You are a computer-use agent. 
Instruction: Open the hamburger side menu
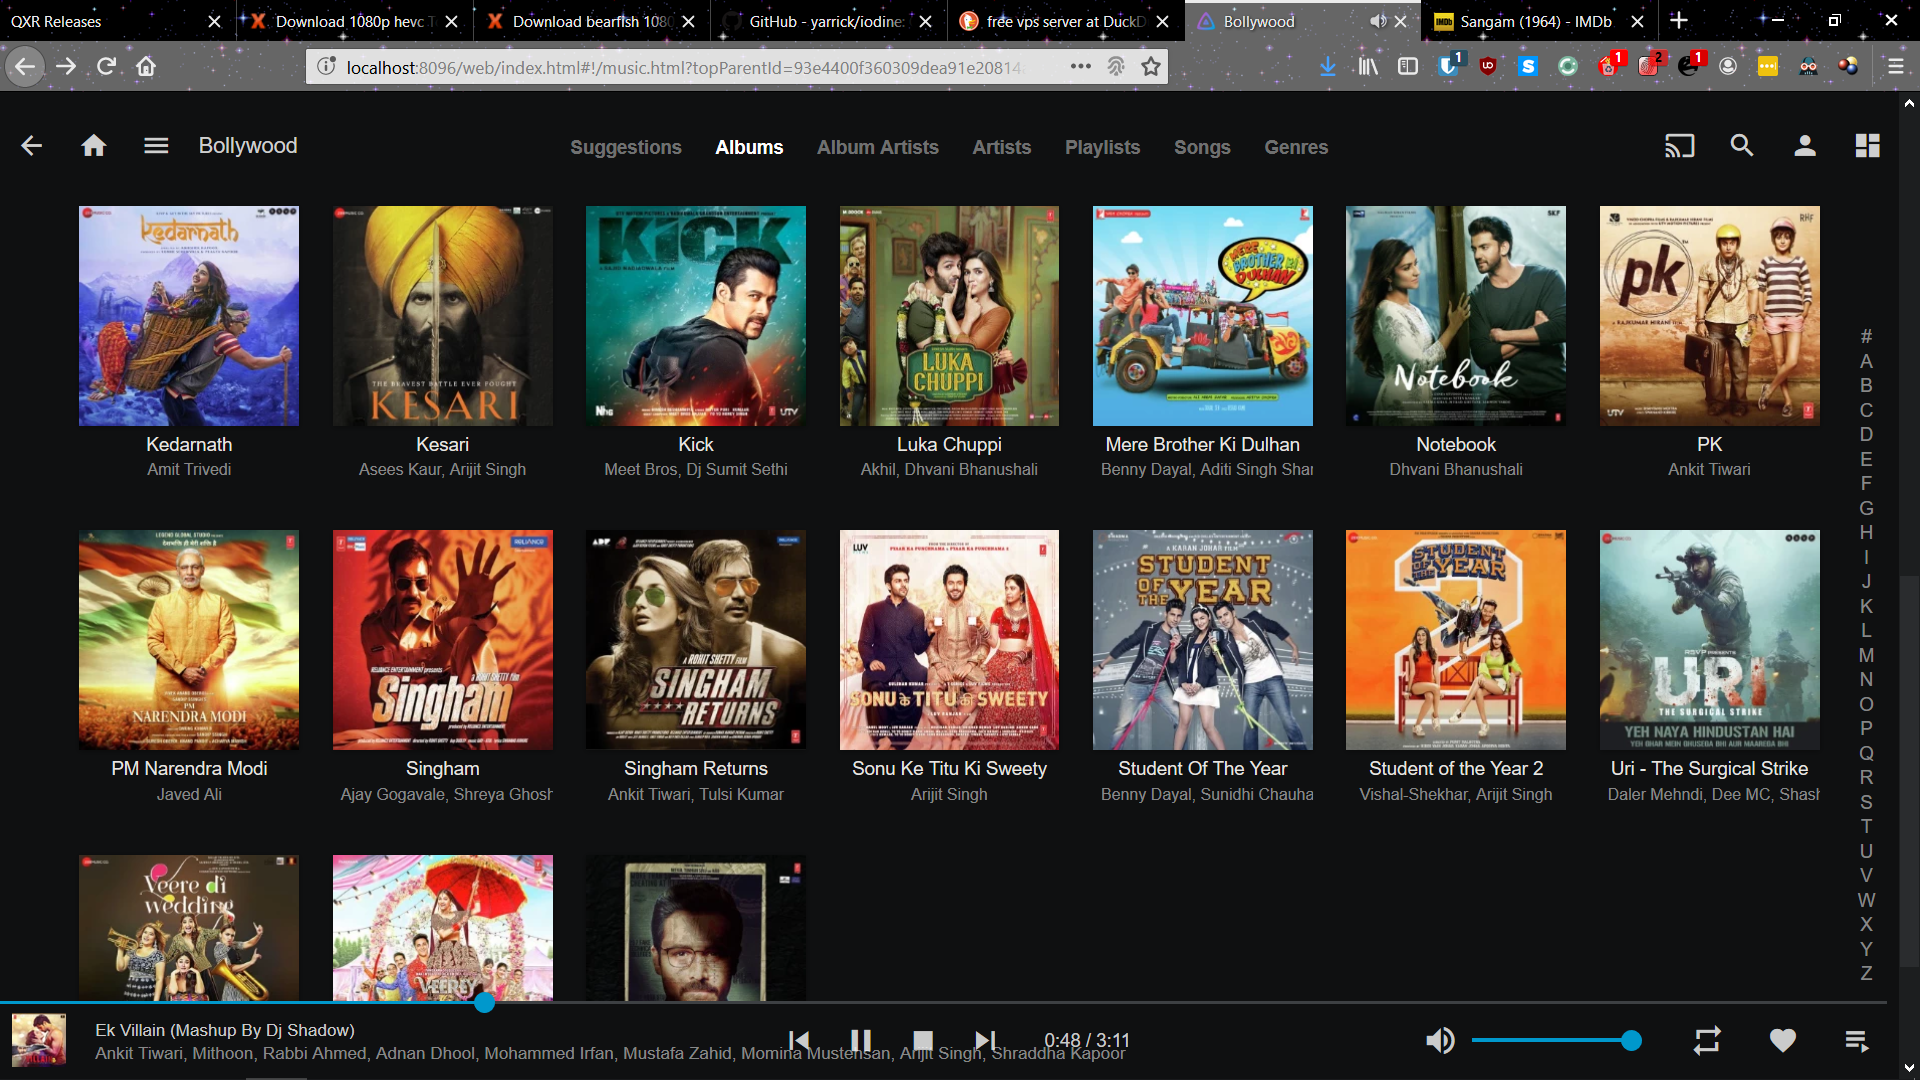[x=156, y=146]
